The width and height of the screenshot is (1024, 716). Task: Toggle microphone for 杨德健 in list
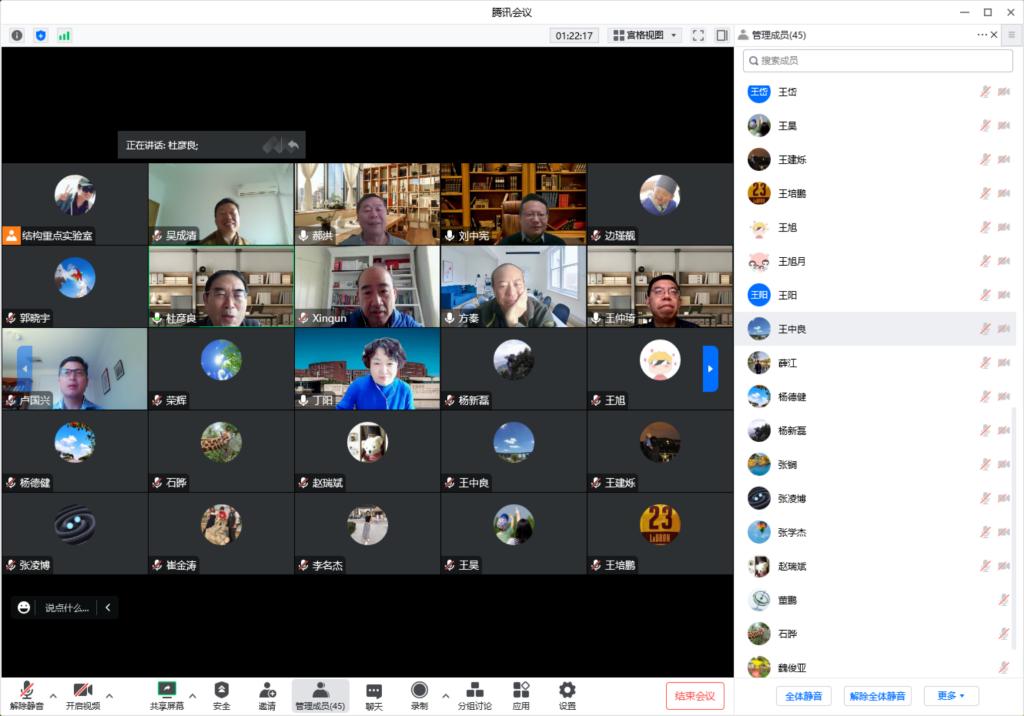985,397
